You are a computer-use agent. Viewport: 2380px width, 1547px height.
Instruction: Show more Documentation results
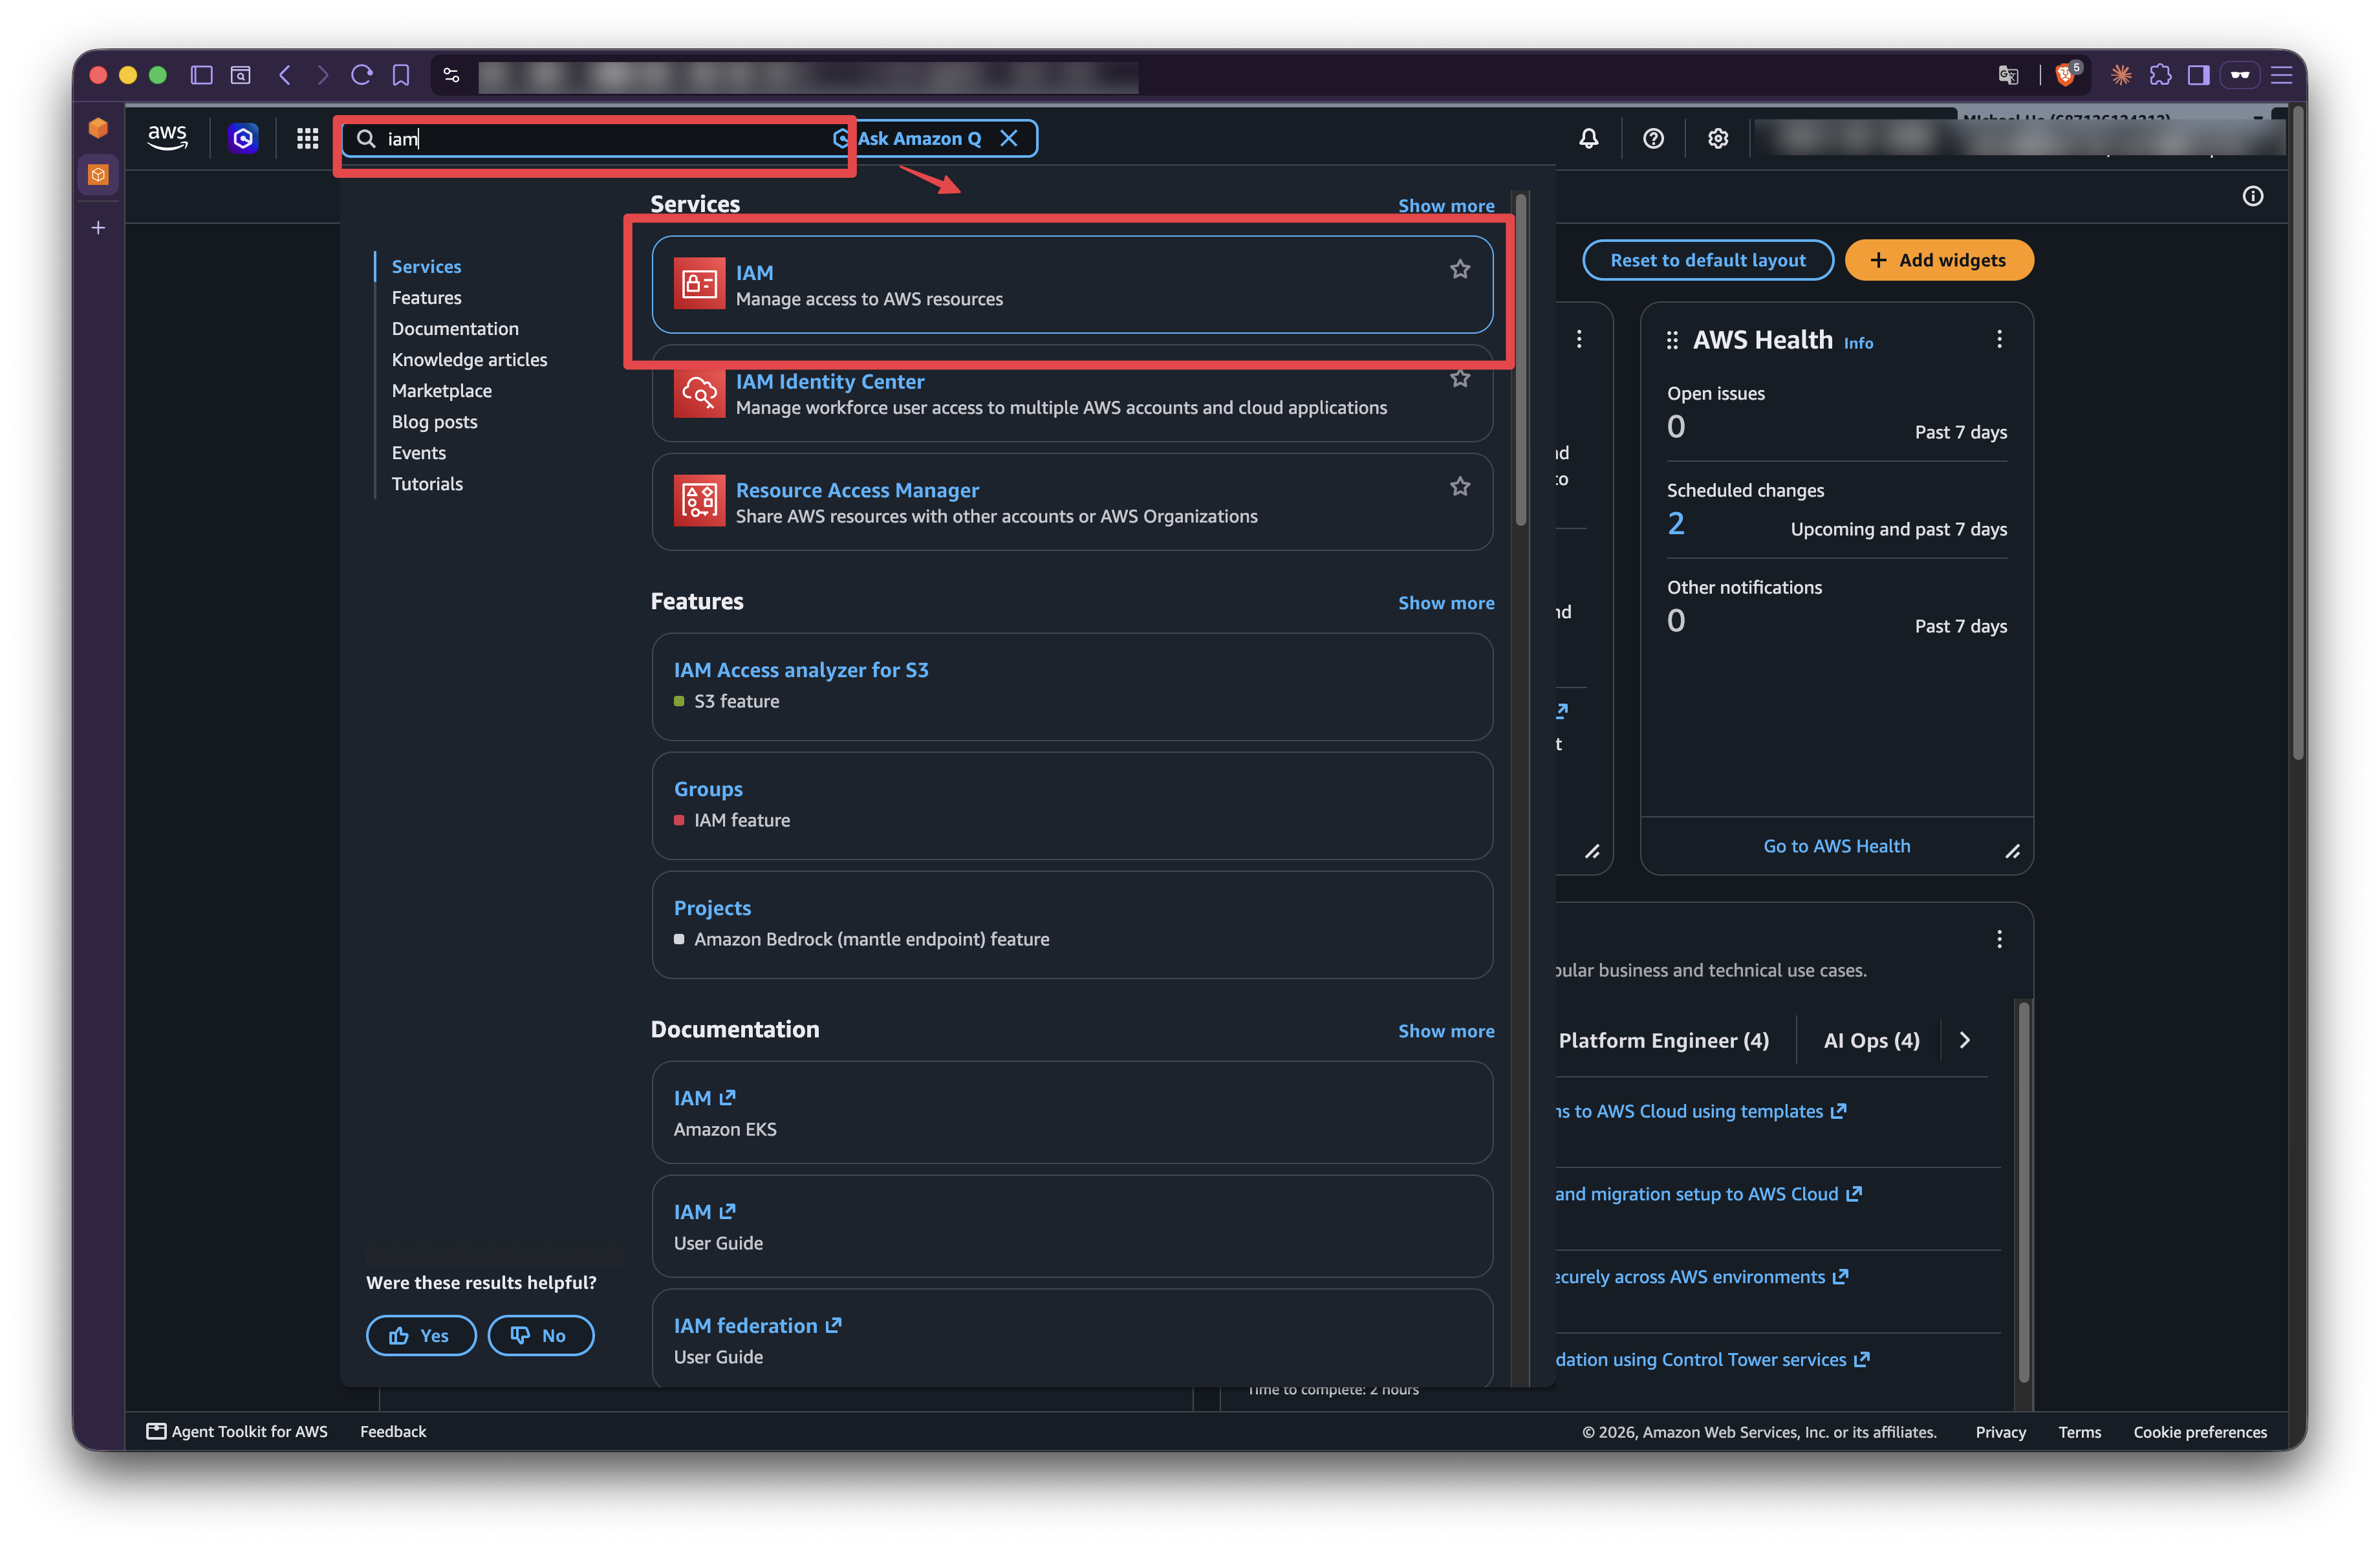pyautogui.click(x=1446, y=1031)
